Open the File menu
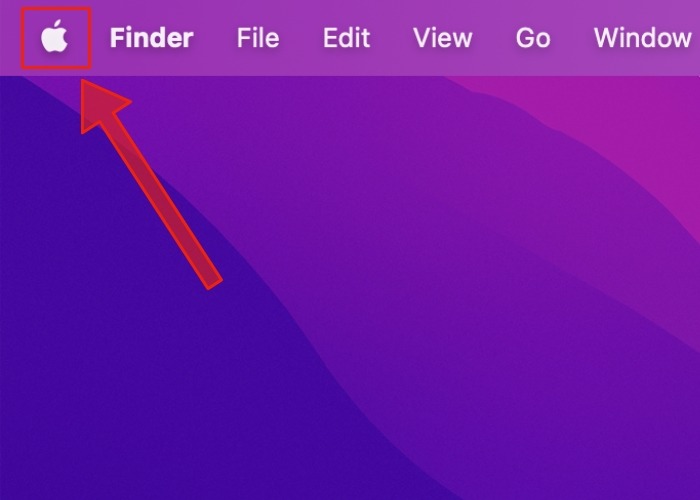 coord(258,38)
